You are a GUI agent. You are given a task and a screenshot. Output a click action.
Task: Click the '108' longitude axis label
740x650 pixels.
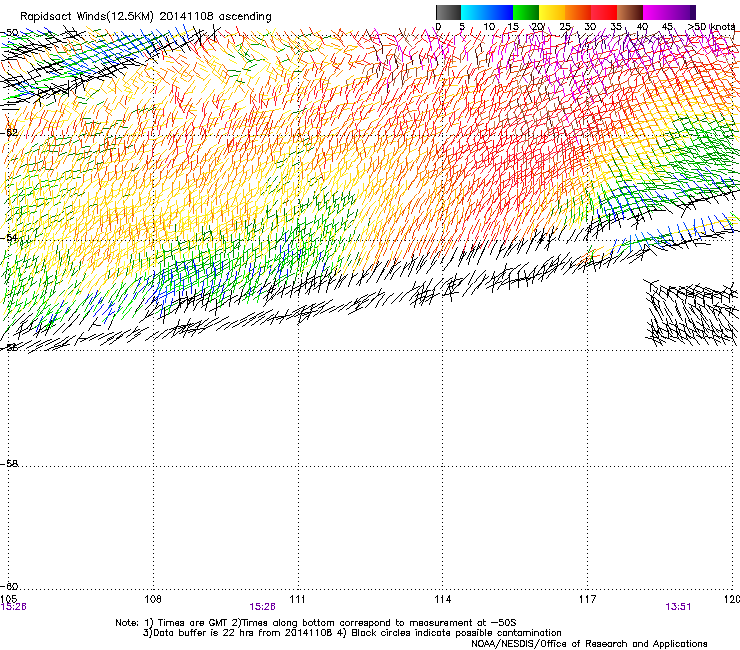(153, 599)
